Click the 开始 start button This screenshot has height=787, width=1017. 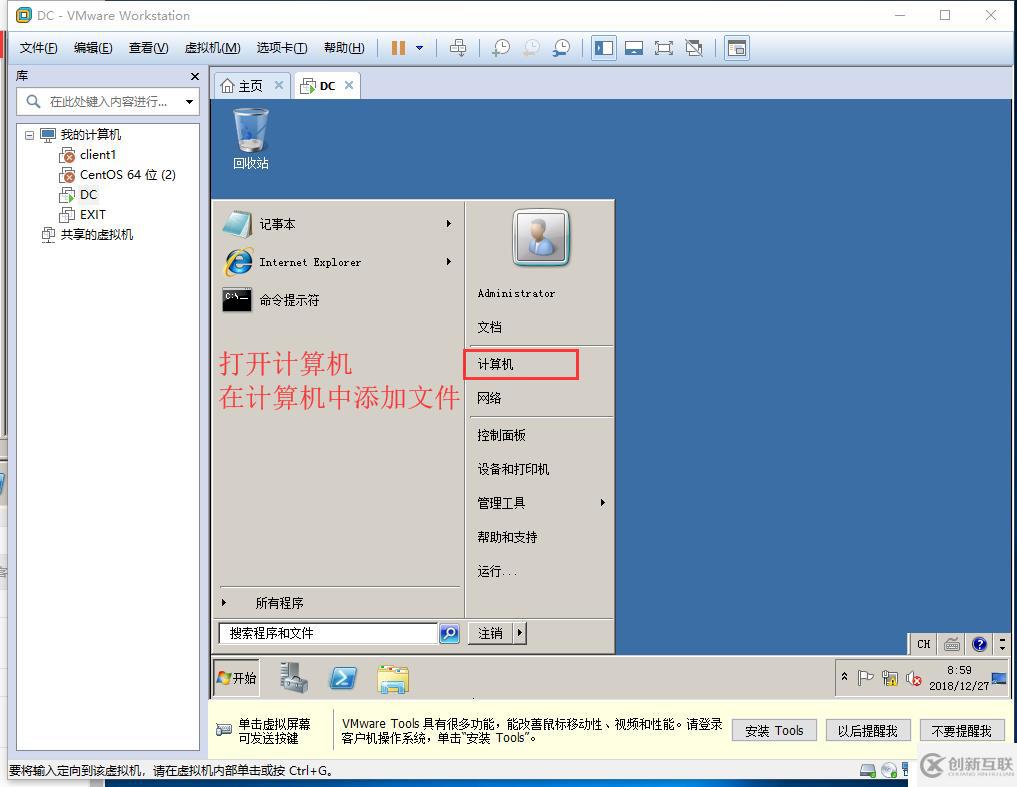tap(236, 678)
